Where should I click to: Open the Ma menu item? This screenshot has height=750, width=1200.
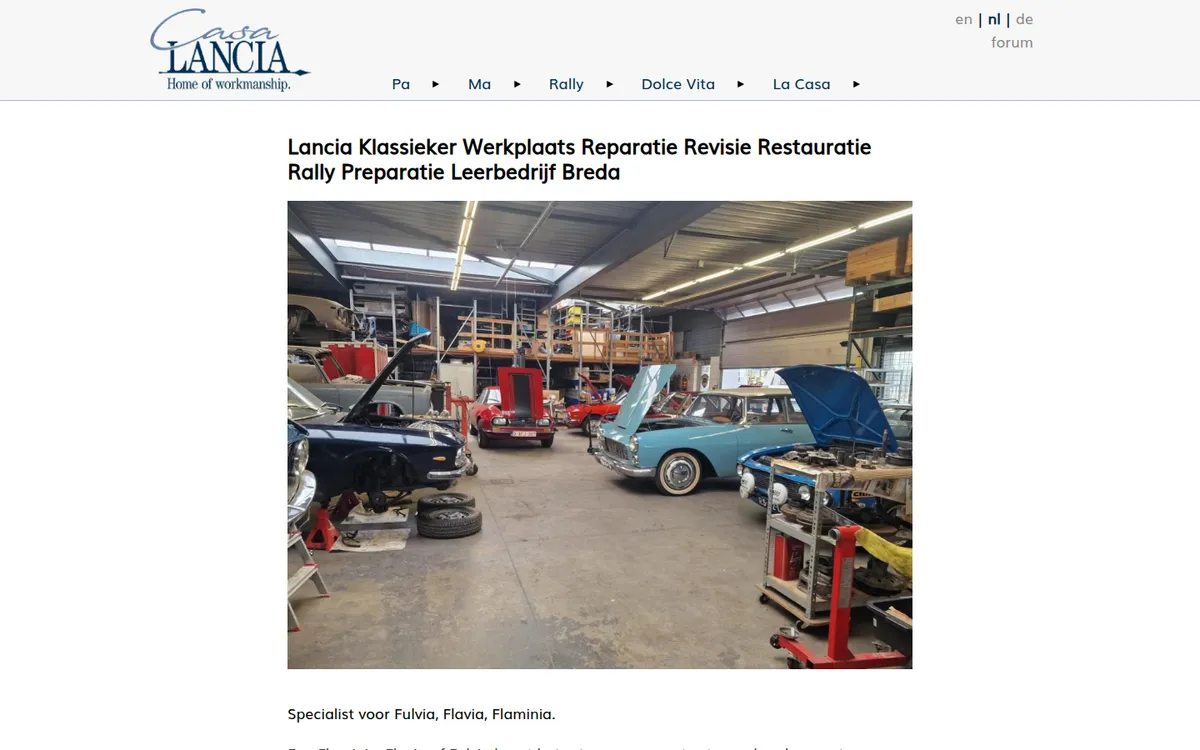(x=480, y=84)
